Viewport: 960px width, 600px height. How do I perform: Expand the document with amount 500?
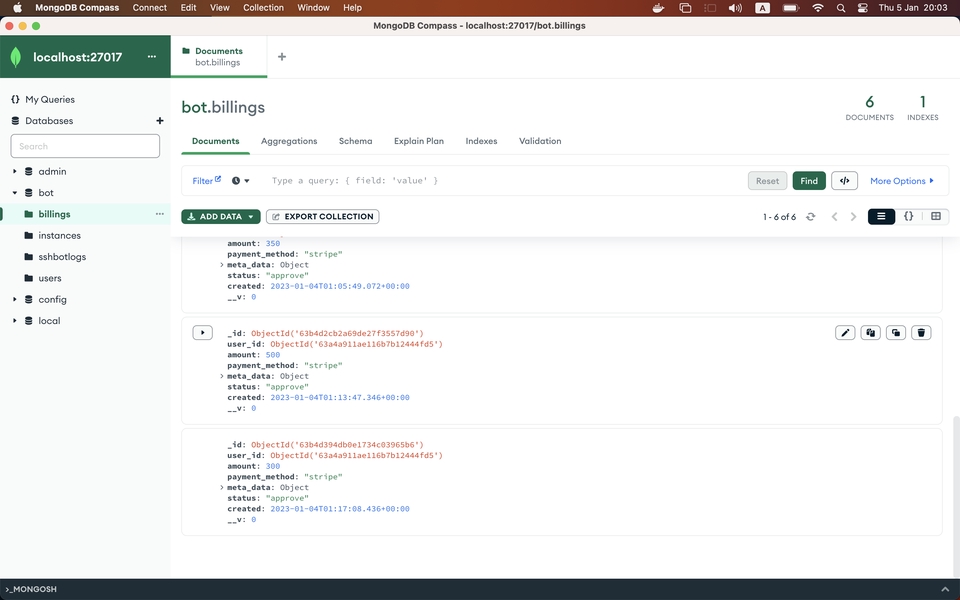click(x=203, y=332)
